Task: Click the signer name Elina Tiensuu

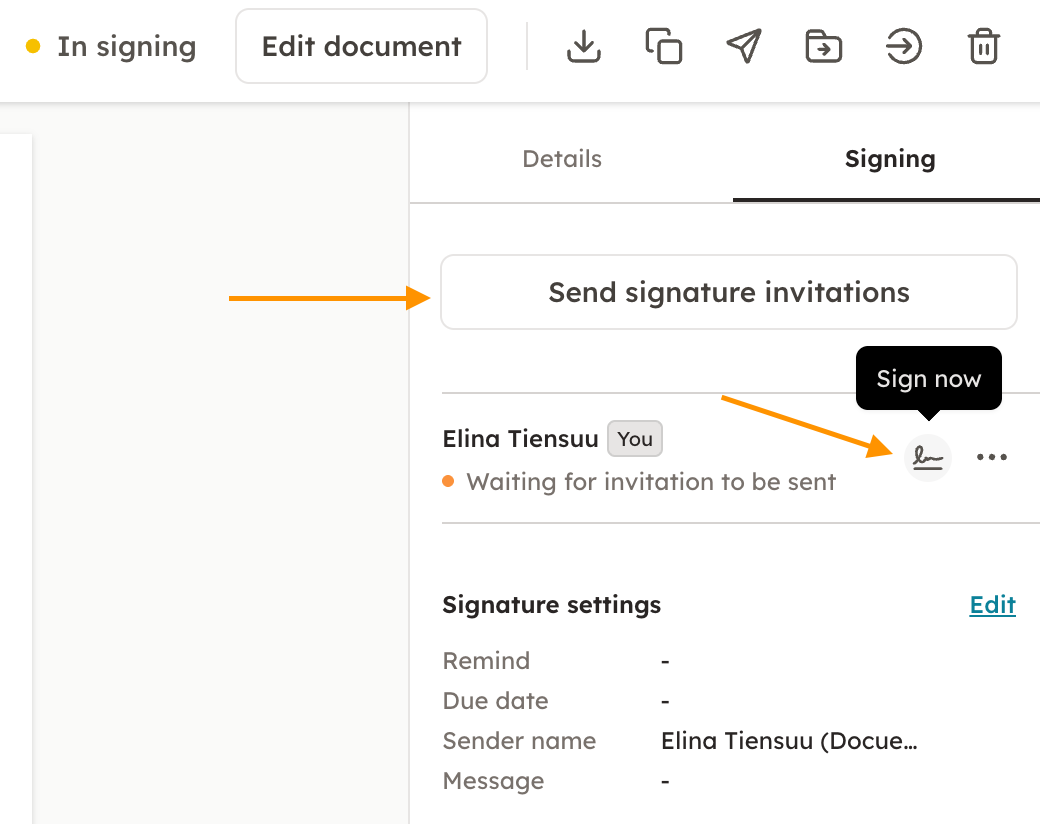Action: coord(520,439)
